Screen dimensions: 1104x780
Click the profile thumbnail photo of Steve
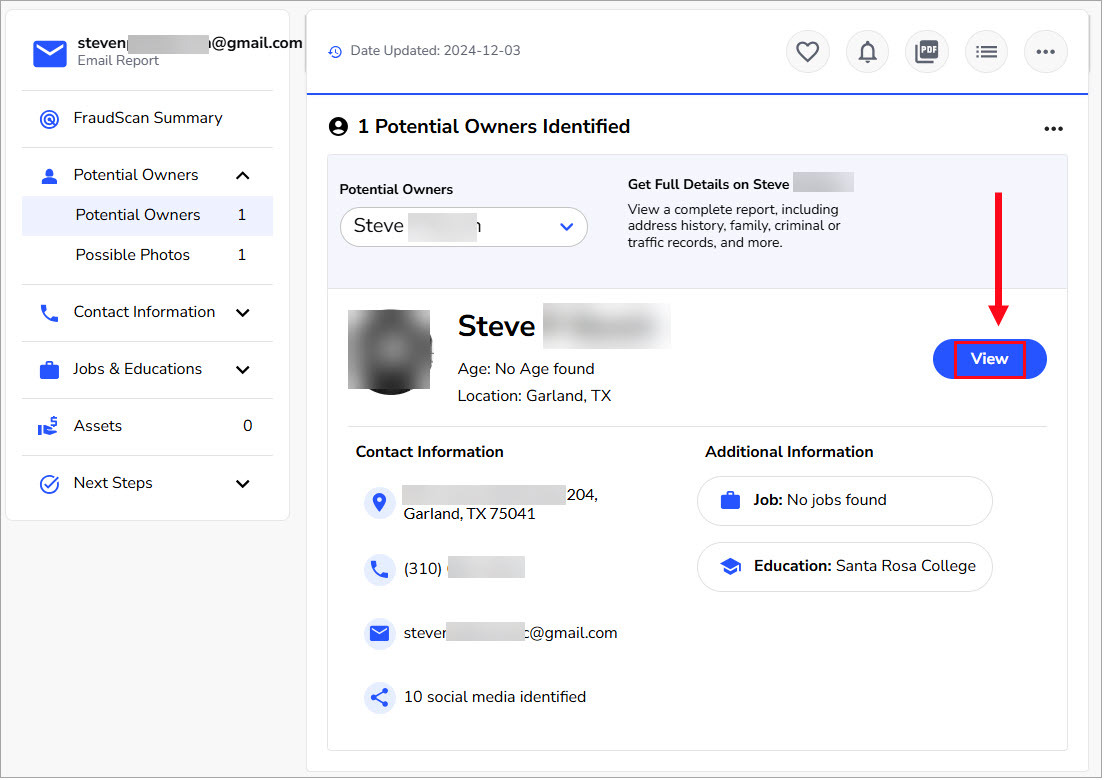click(390, 350)
